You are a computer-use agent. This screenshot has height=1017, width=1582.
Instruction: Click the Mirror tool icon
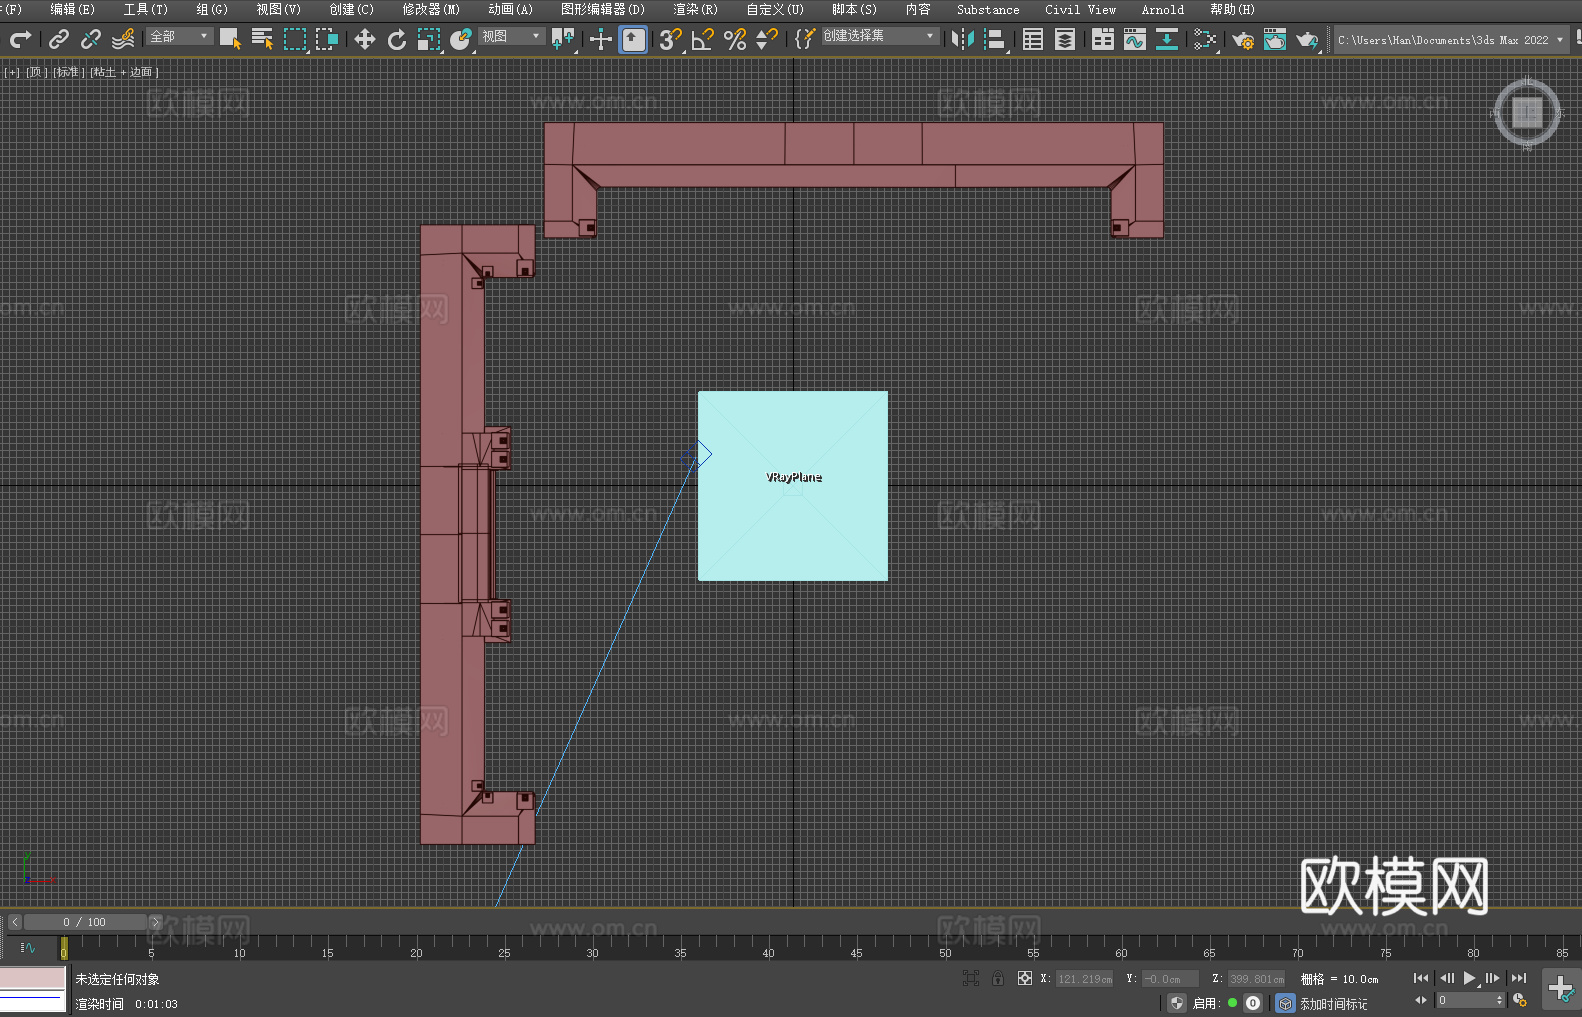(962, 39)
